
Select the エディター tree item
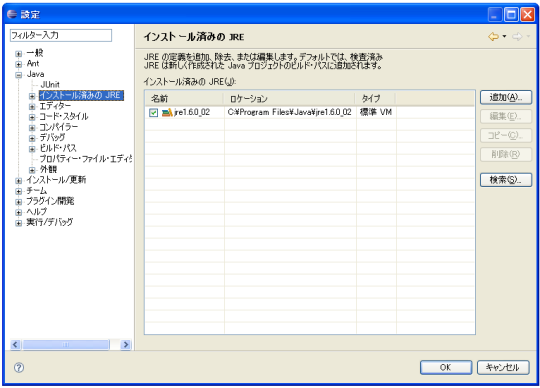(x=55, y=106)
